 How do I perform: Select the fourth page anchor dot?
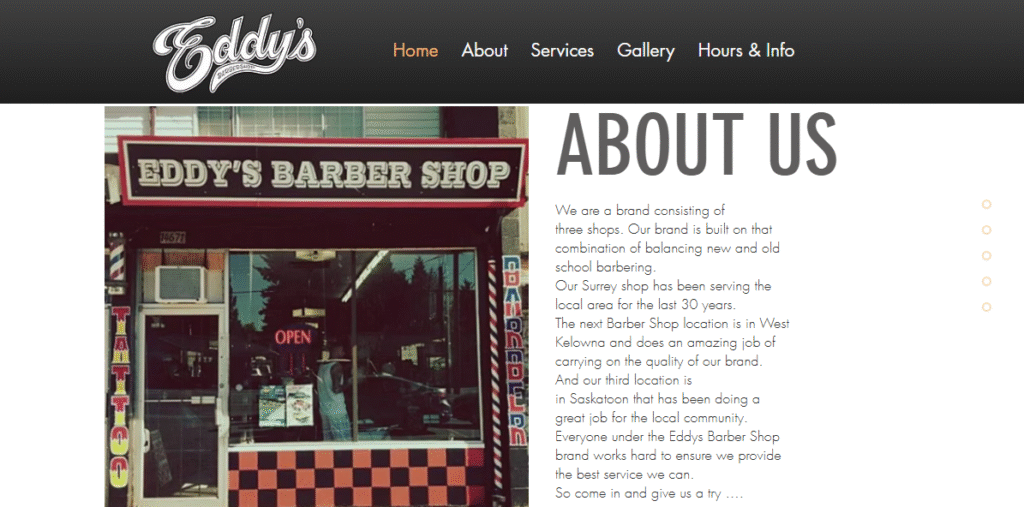tap(986, 281)
